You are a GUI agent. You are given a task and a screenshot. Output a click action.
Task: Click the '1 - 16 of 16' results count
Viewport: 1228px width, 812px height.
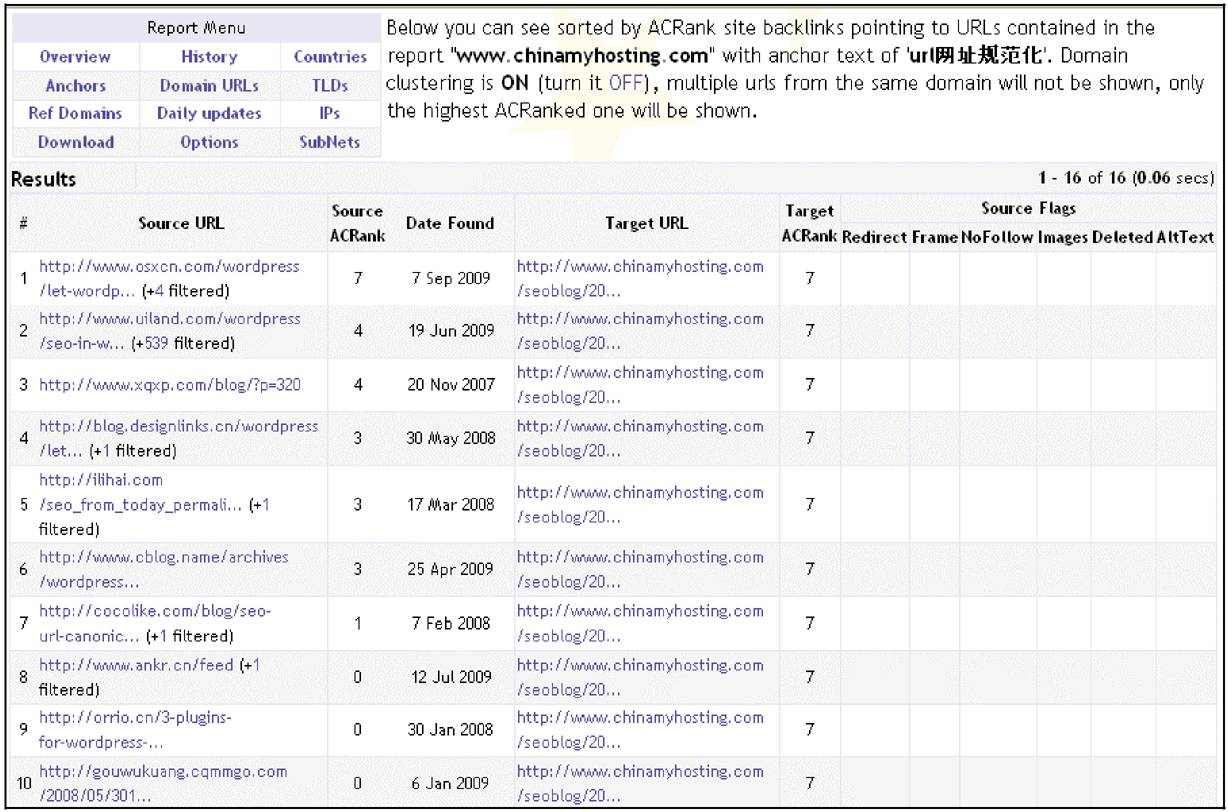coord(1083,179)
